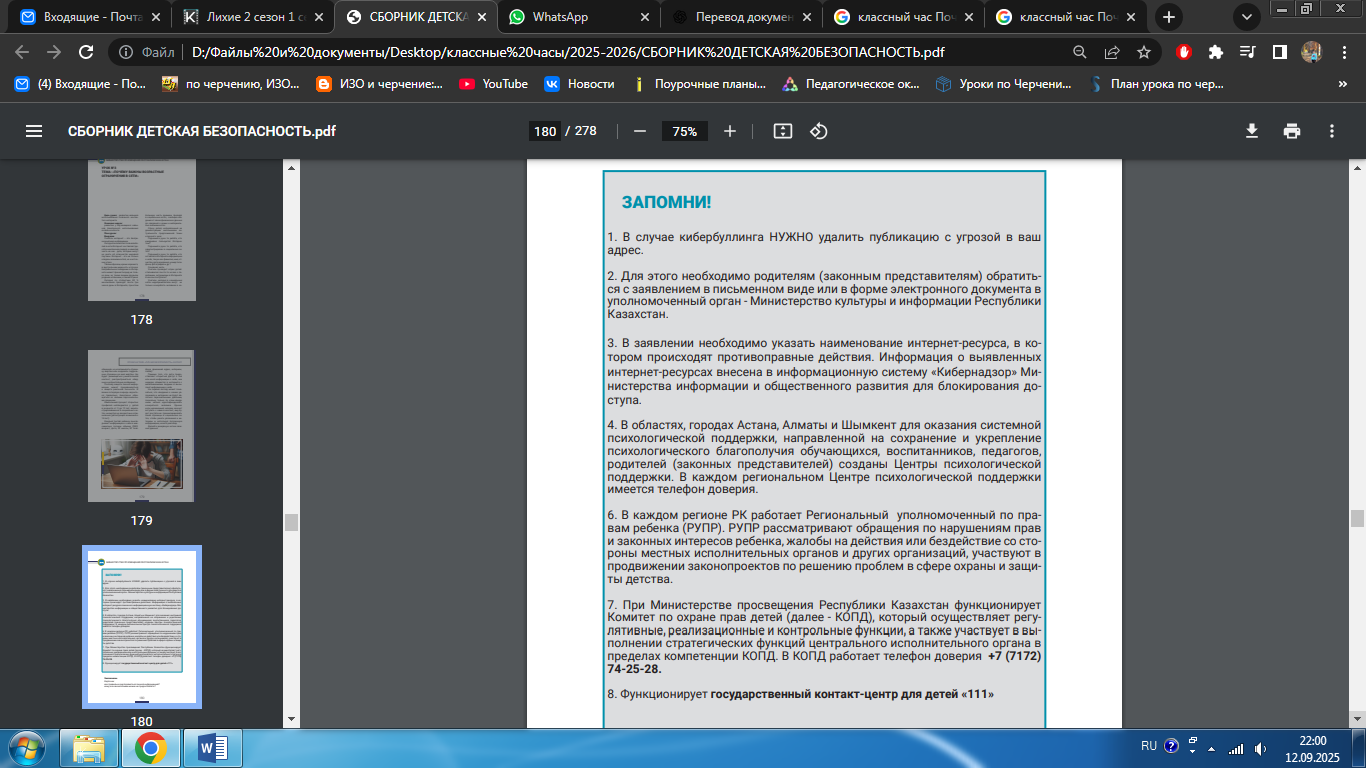Click the phone number +7 (7172) 74-25-28
Screen dimensions: 1366x768
point(825,663)
